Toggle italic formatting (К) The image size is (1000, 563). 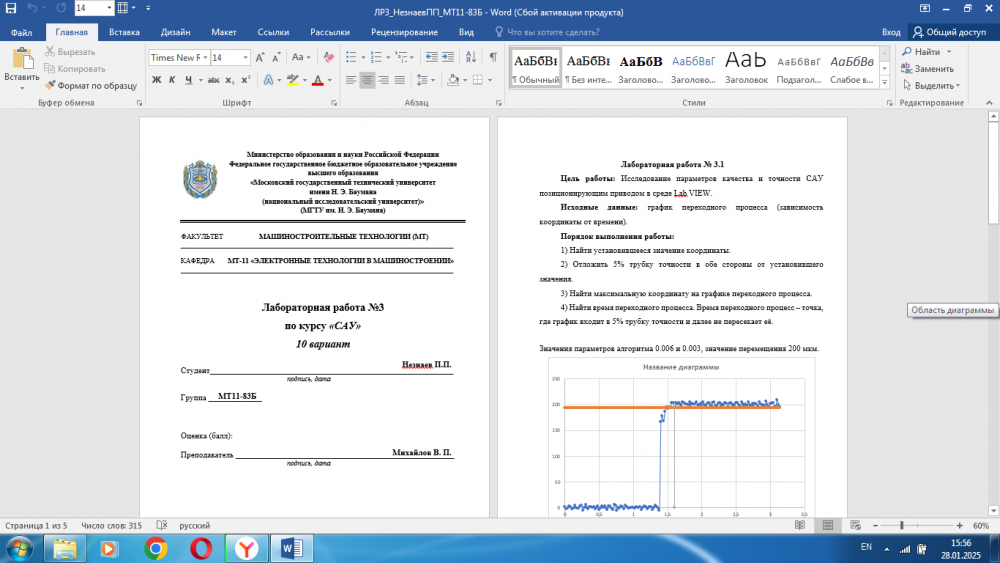click(x=174, y=80)
